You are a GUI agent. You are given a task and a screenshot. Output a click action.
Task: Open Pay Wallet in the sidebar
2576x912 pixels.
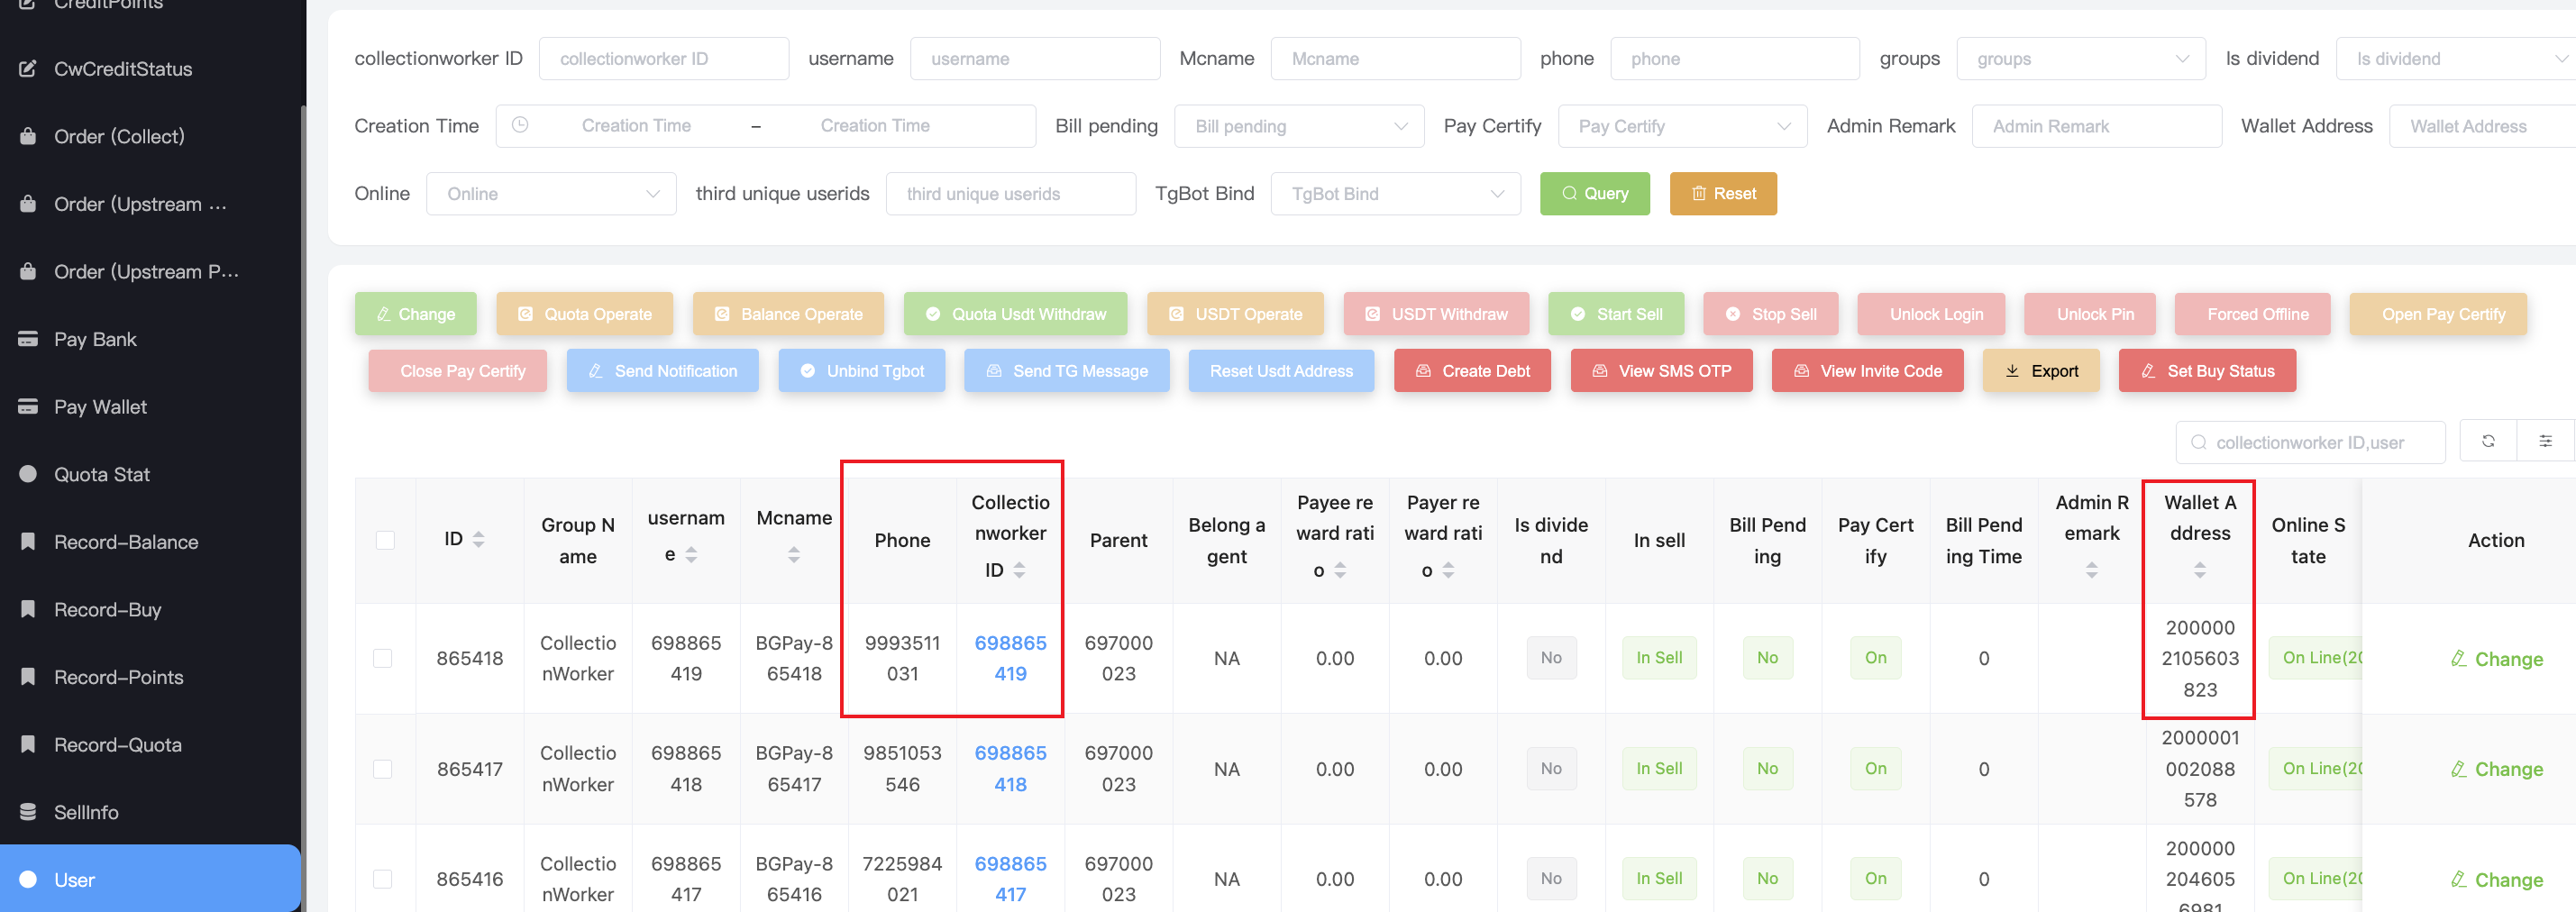[x=100, y=407]
